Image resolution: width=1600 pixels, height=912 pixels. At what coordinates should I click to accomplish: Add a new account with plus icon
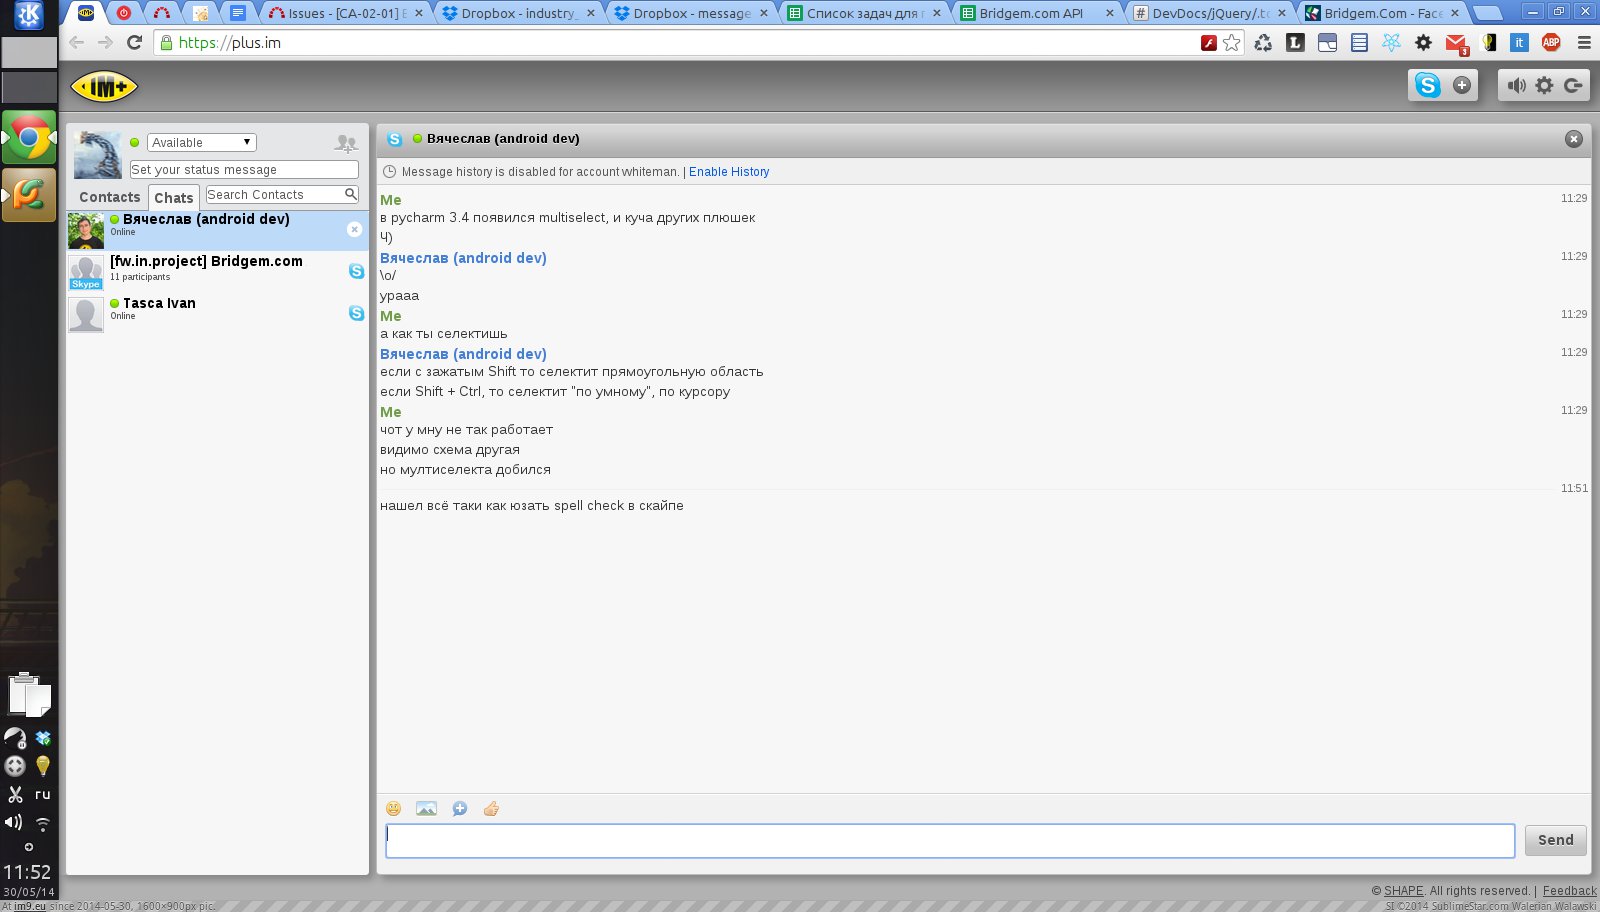click(1462, 86)
